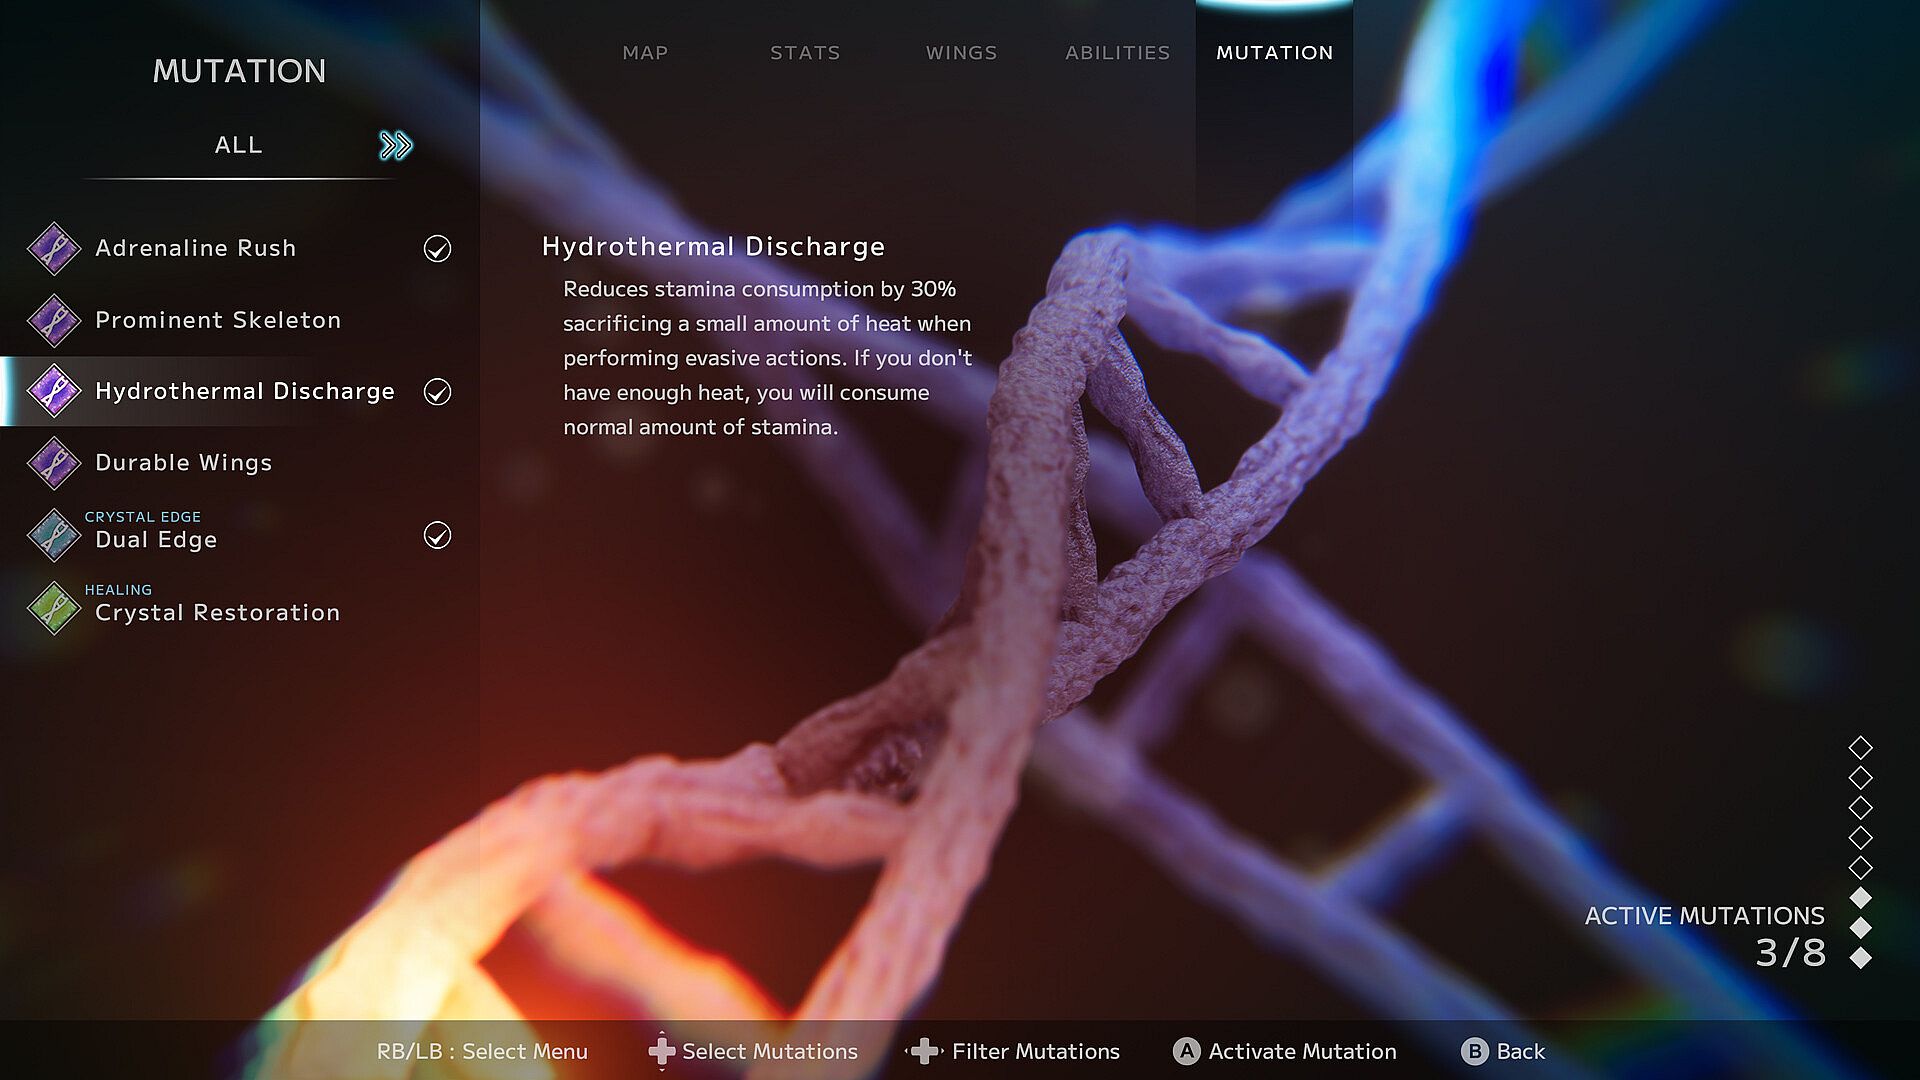Click the Hydrothermal Discharge mutation diamond icon
Image resolution: width=1920 pixels, height=1080 pixels.
(x=54, y=391)
